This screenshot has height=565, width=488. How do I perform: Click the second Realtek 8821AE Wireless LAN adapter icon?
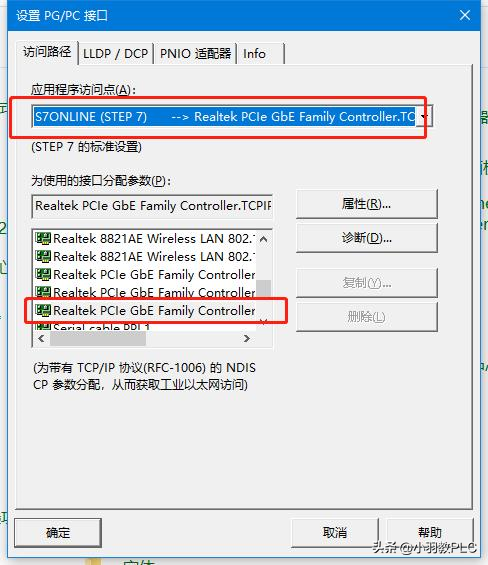pos(43,257)
